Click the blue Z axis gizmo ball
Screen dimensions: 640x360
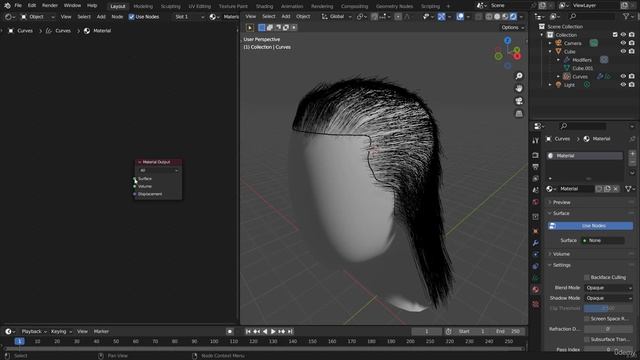point(507,40)
